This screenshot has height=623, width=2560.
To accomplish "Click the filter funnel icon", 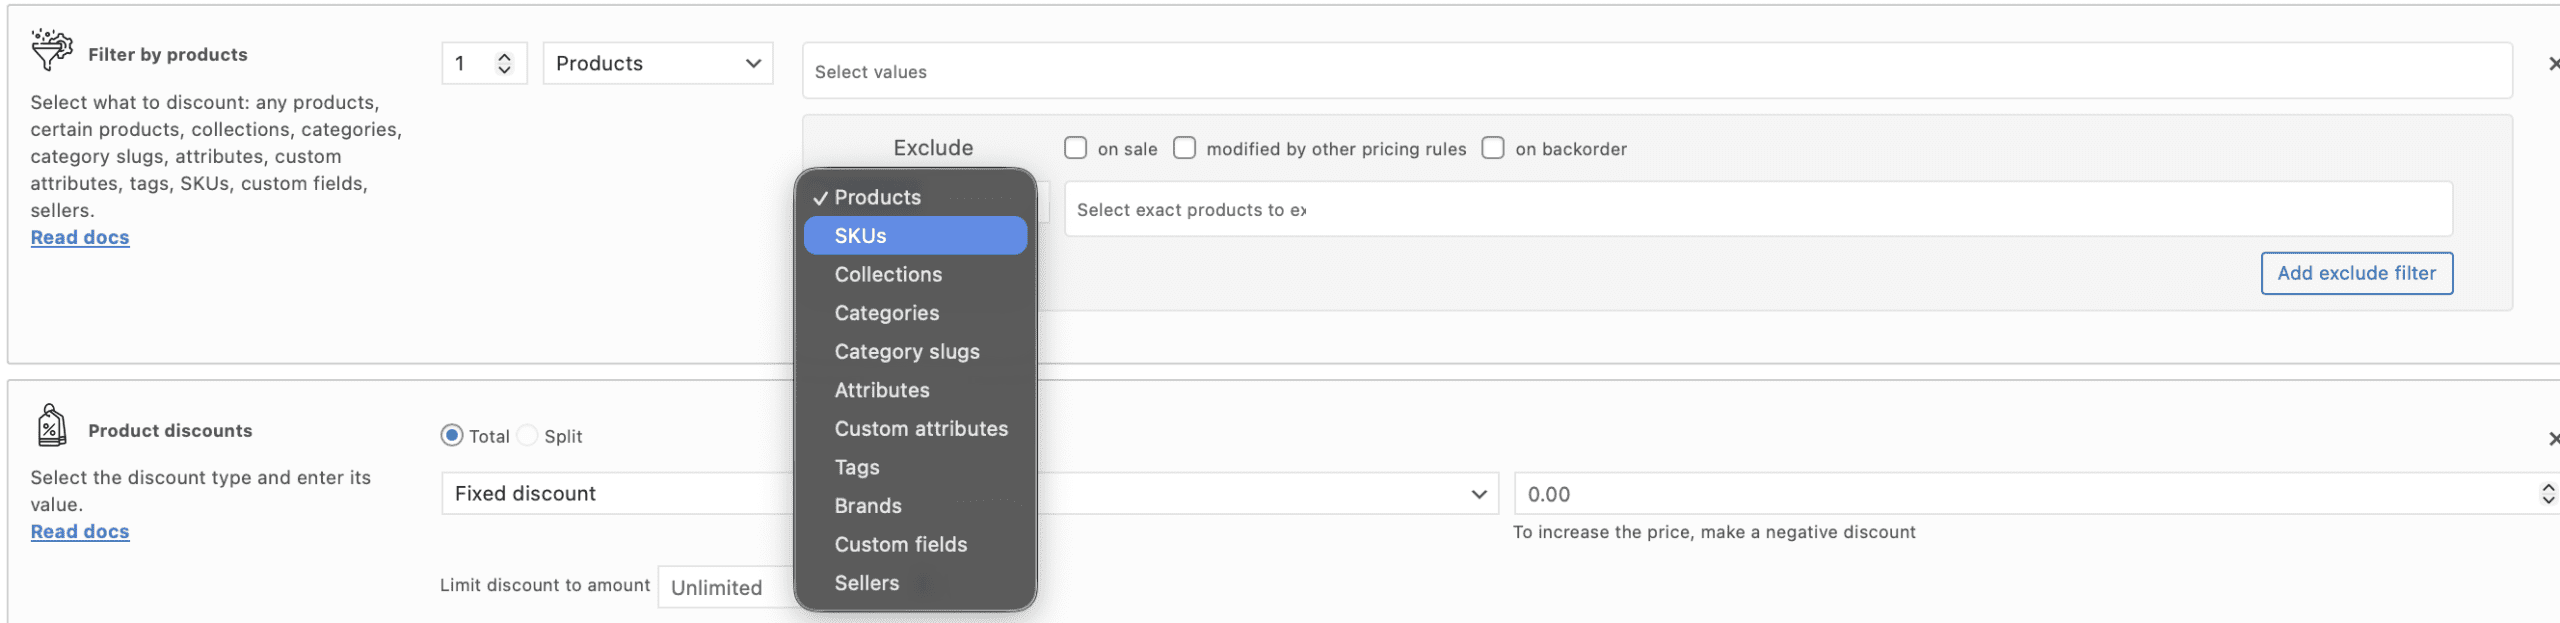I will [x=51, y=49].
